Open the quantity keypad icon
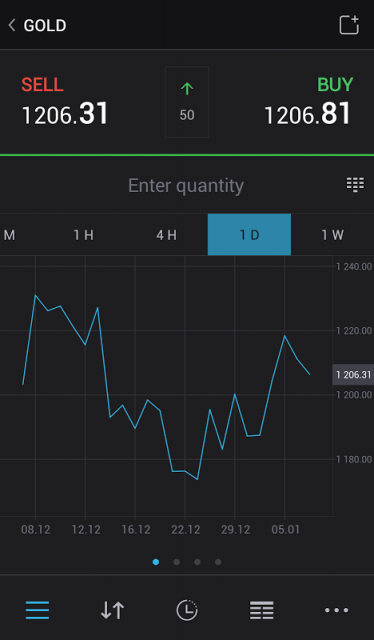This screenshot has width=374, height=640. pos(355,185)
